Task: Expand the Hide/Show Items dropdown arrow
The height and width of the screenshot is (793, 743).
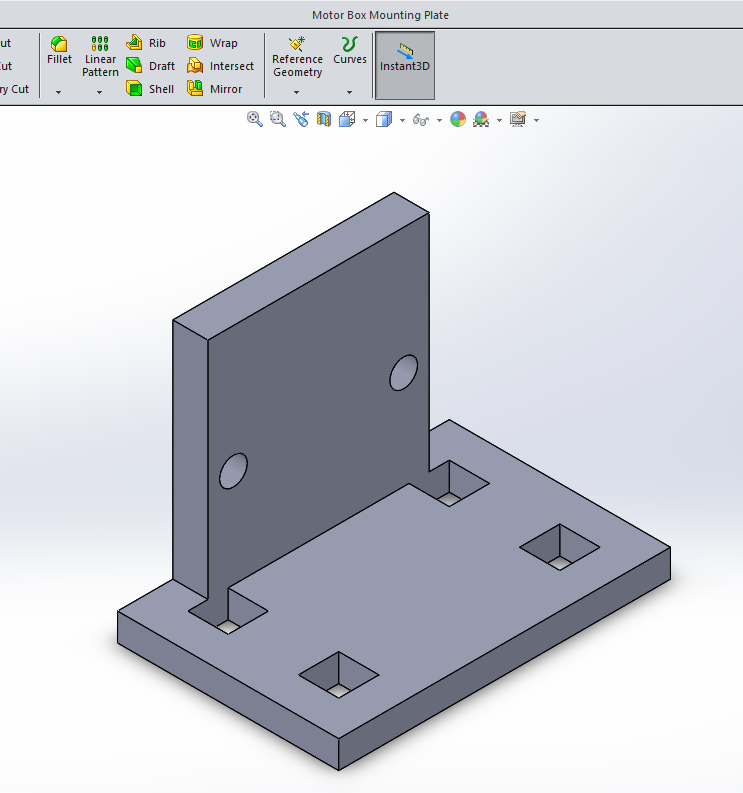Action: (439, 120)
